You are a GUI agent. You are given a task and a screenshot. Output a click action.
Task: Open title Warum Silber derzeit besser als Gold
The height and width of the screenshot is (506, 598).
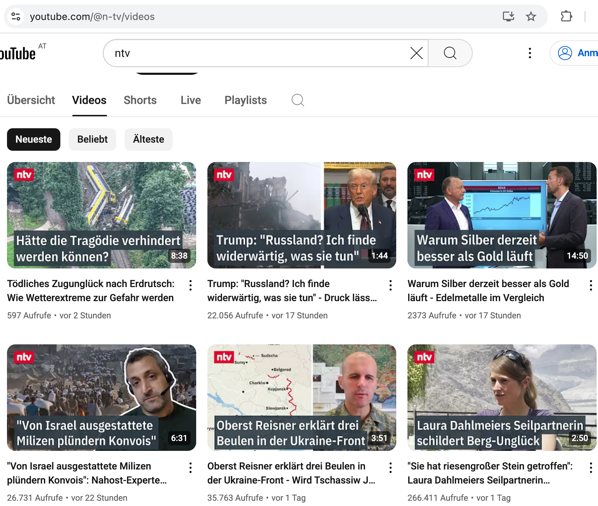[x=488, y=291]
